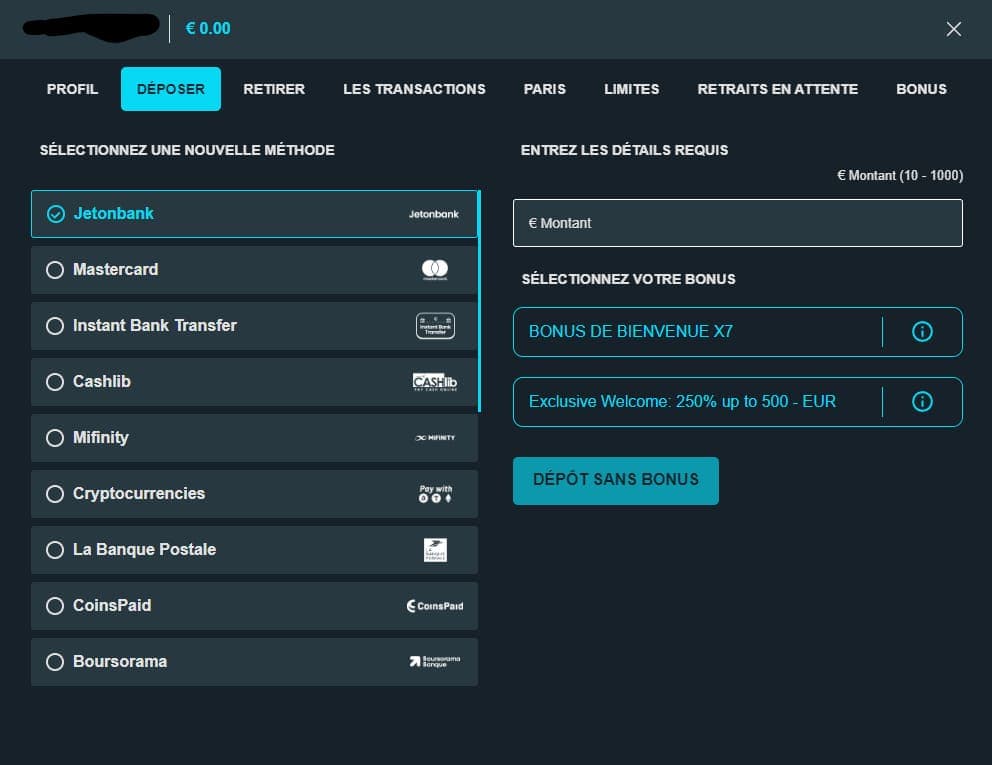This screenshot has height=765, width=992.
Task: Click the payment methods list scrollbar
Action: [x=480, y=301]
